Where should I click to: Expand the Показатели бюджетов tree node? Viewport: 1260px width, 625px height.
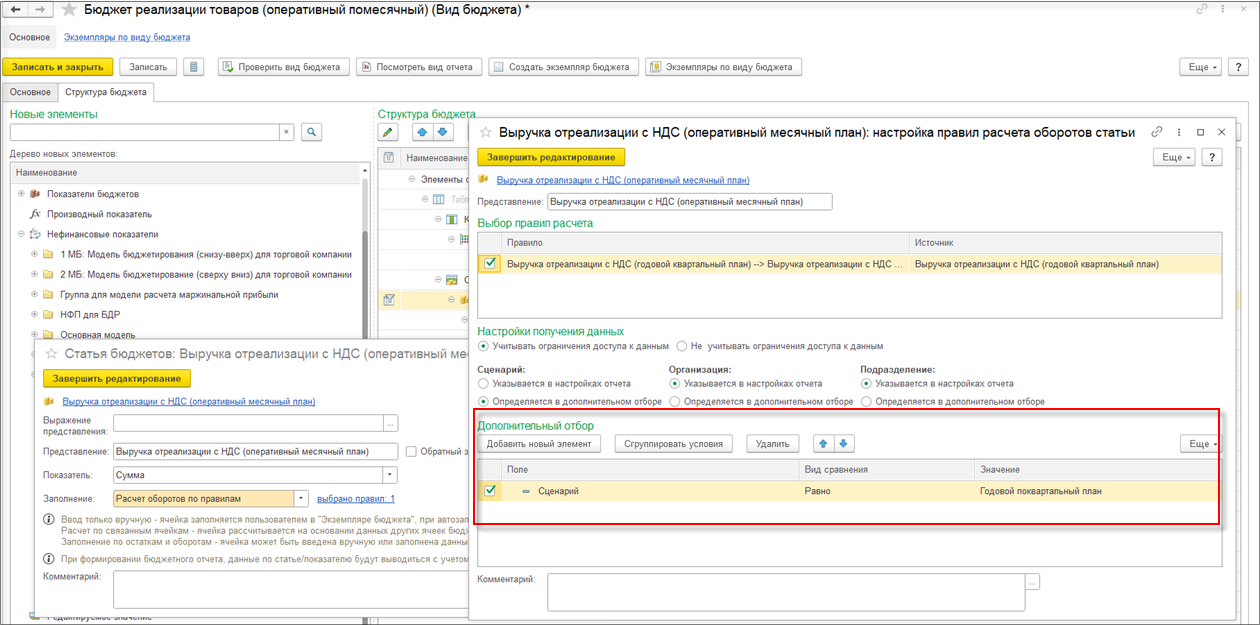[x=20, y=194]
